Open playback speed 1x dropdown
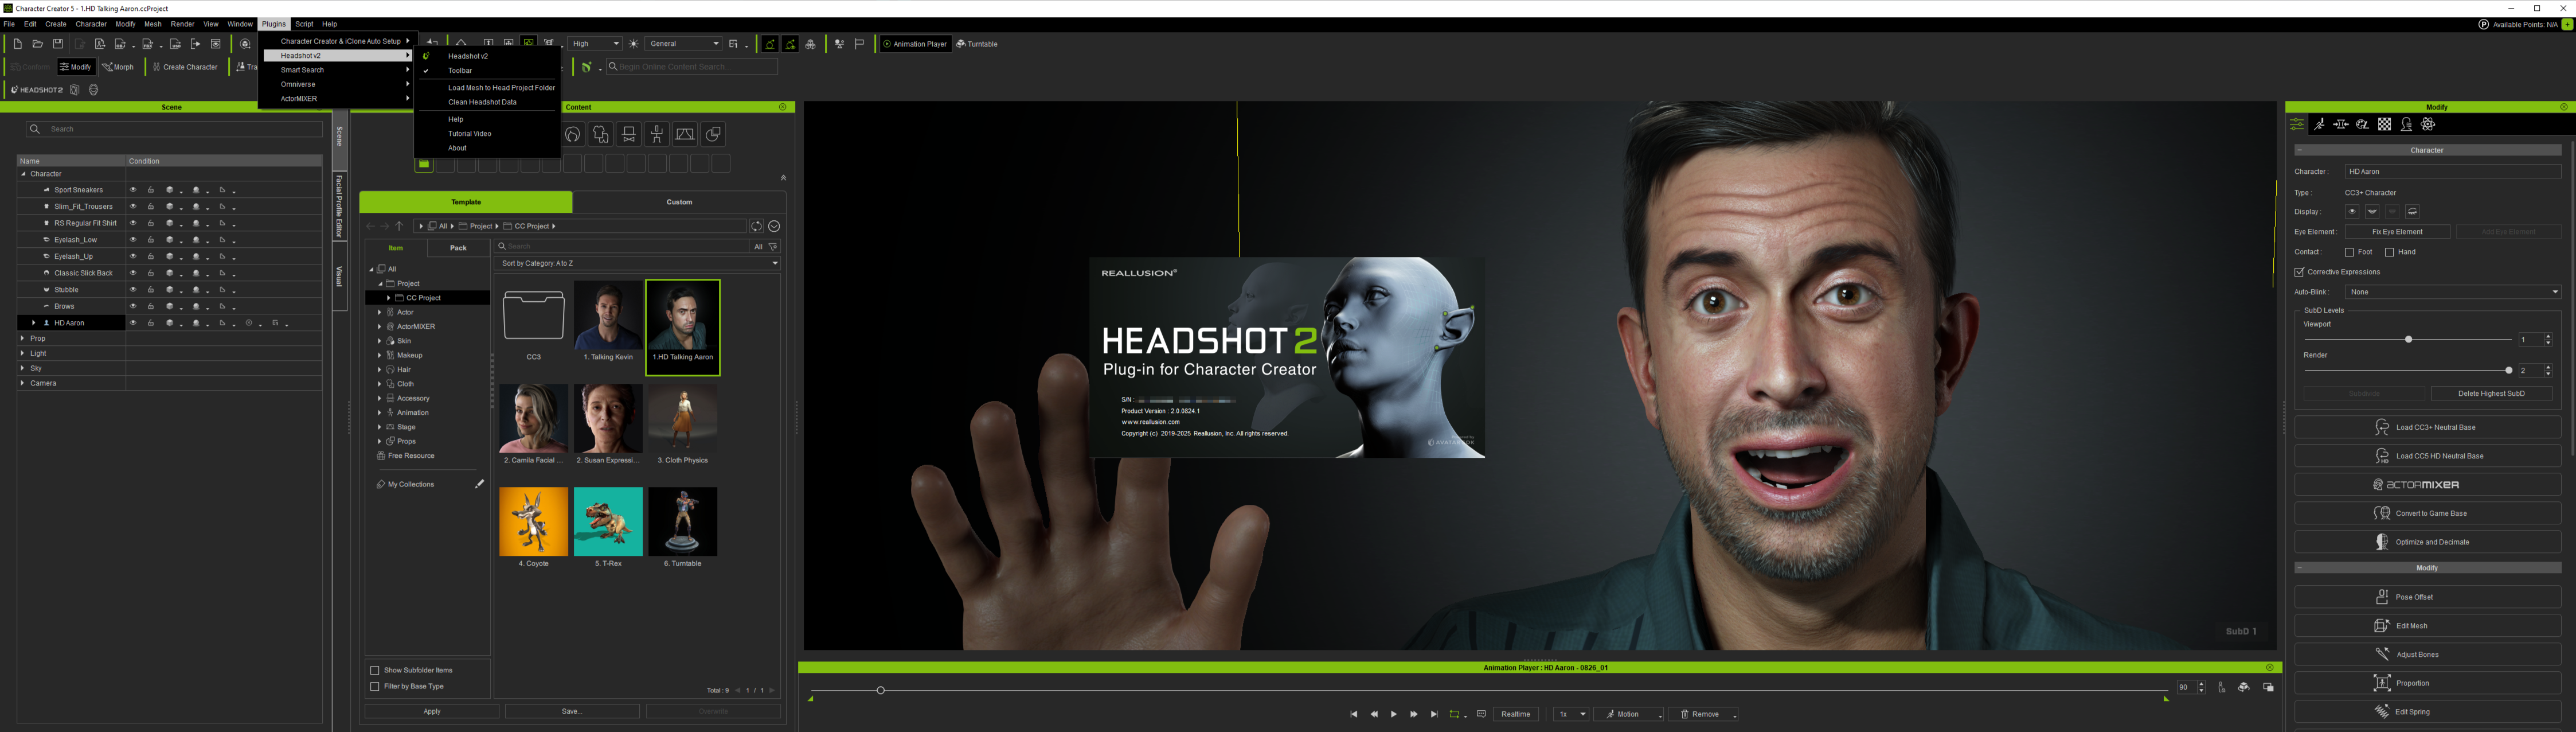 tap(1571, 714)
